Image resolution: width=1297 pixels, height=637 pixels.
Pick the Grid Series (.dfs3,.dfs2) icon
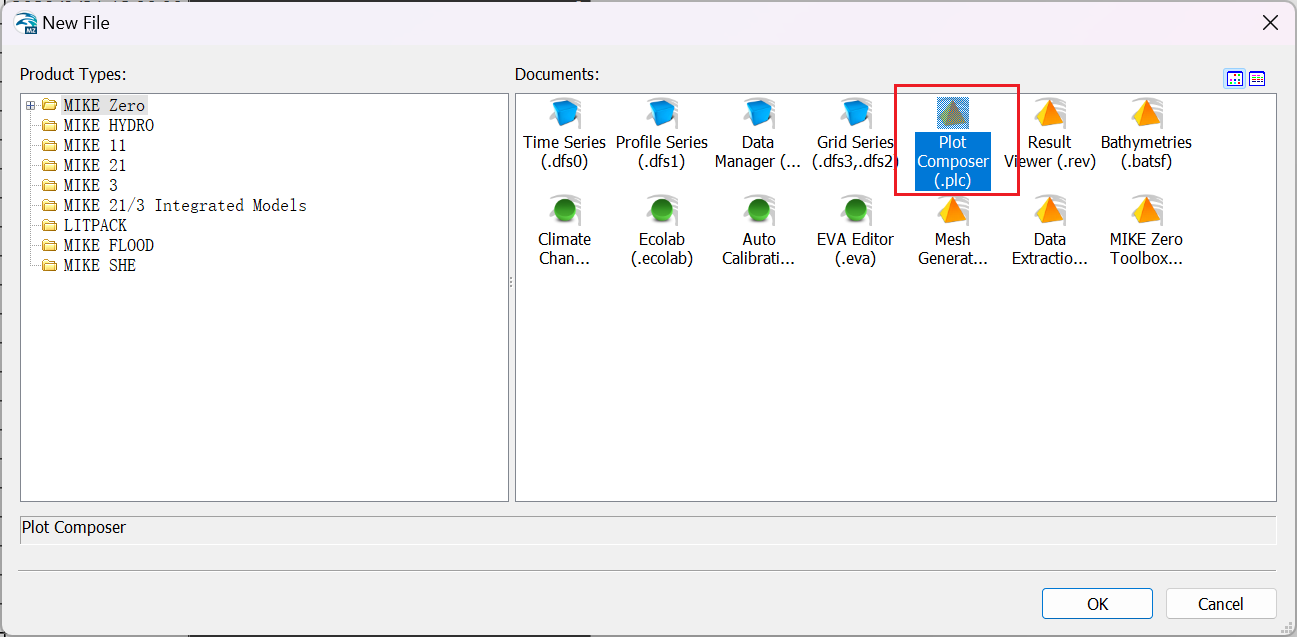pyautogui.click(x=855, y=113)
